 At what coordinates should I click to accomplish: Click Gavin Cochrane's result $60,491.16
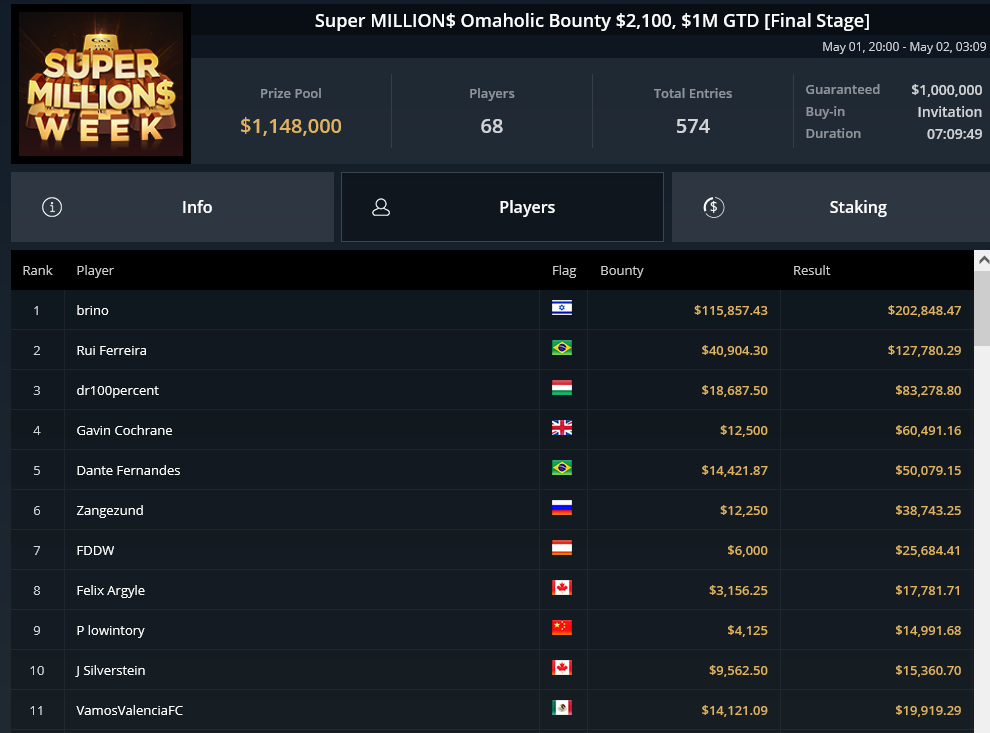click(928, 431)
